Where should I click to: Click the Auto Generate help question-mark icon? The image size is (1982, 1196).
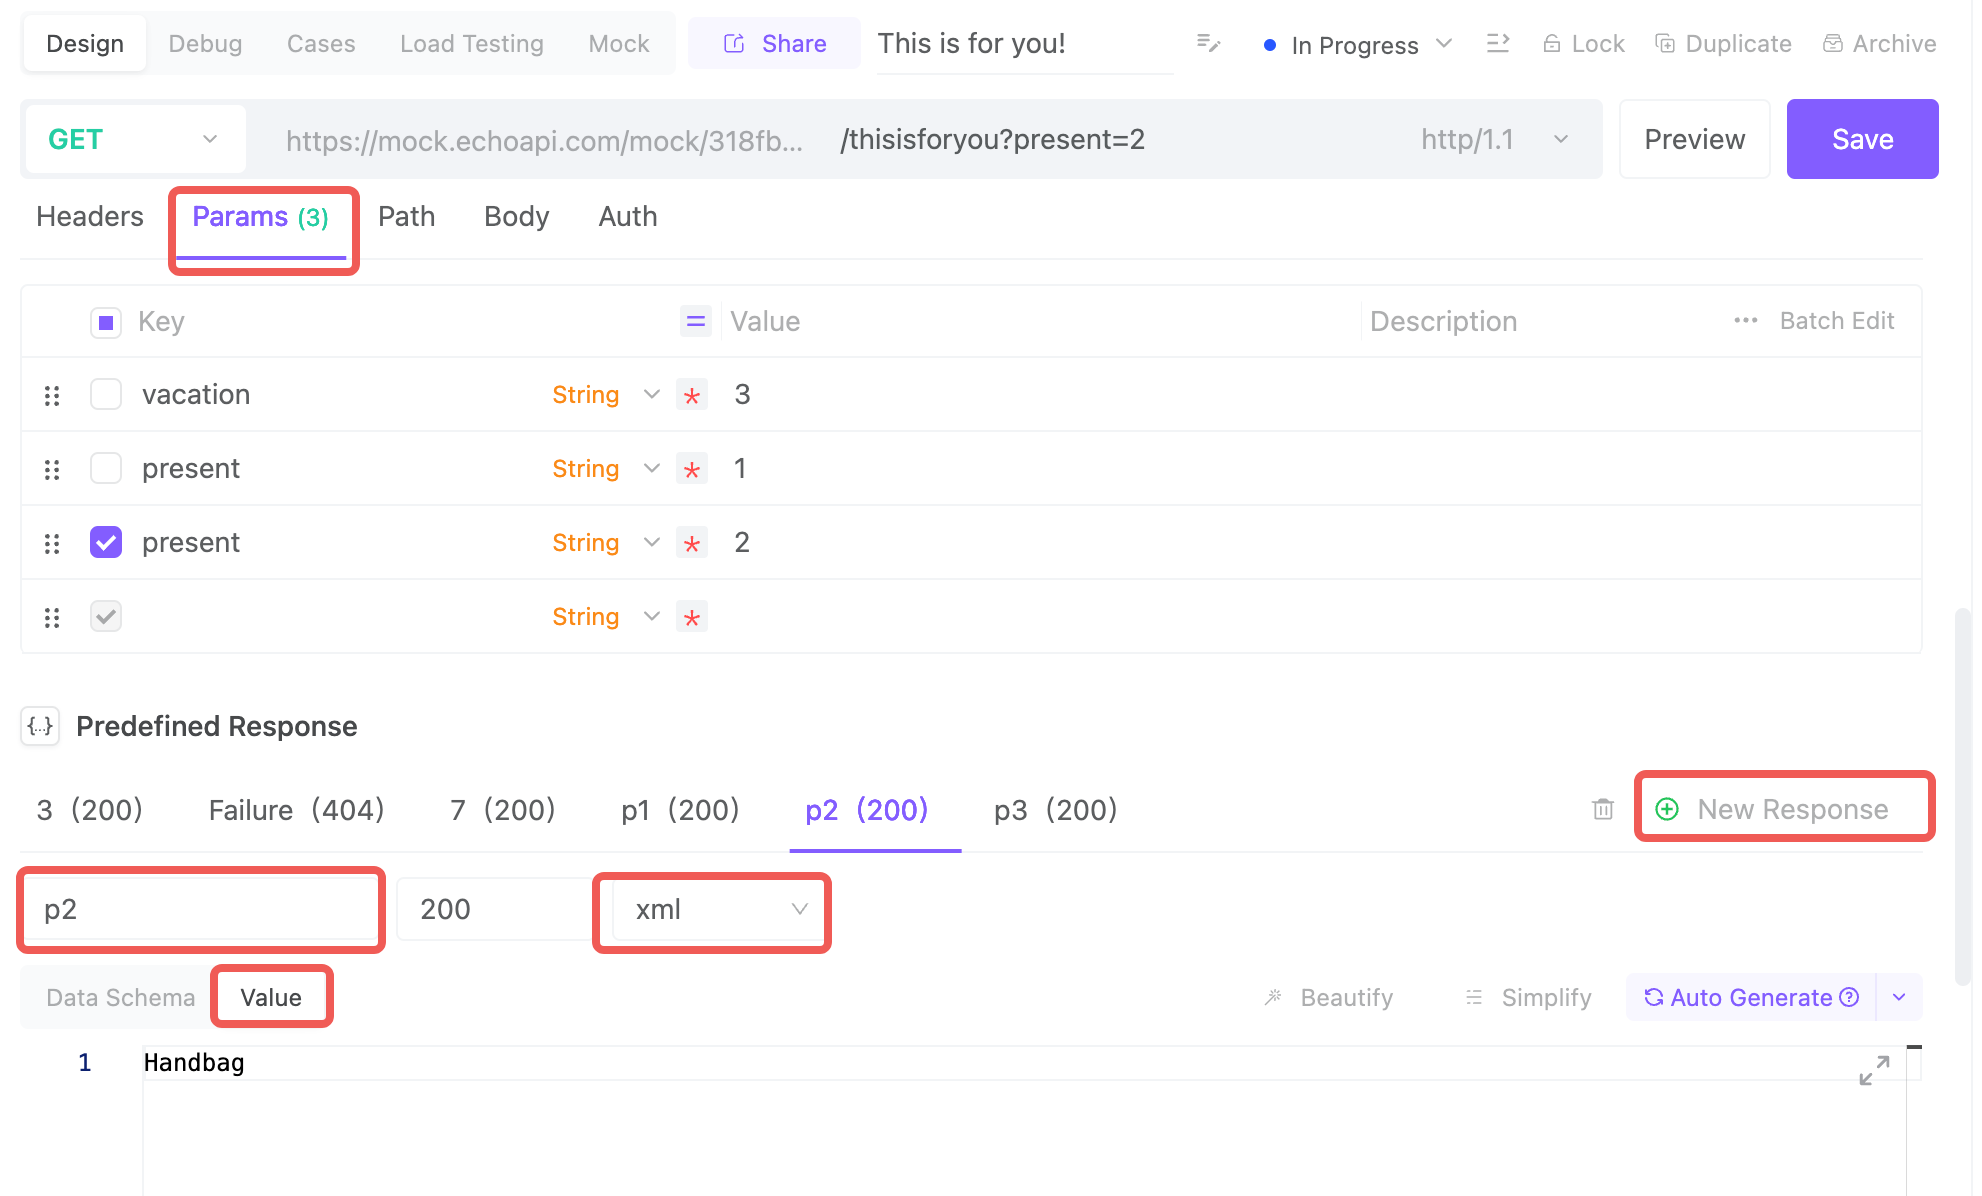coord(1849,997)
